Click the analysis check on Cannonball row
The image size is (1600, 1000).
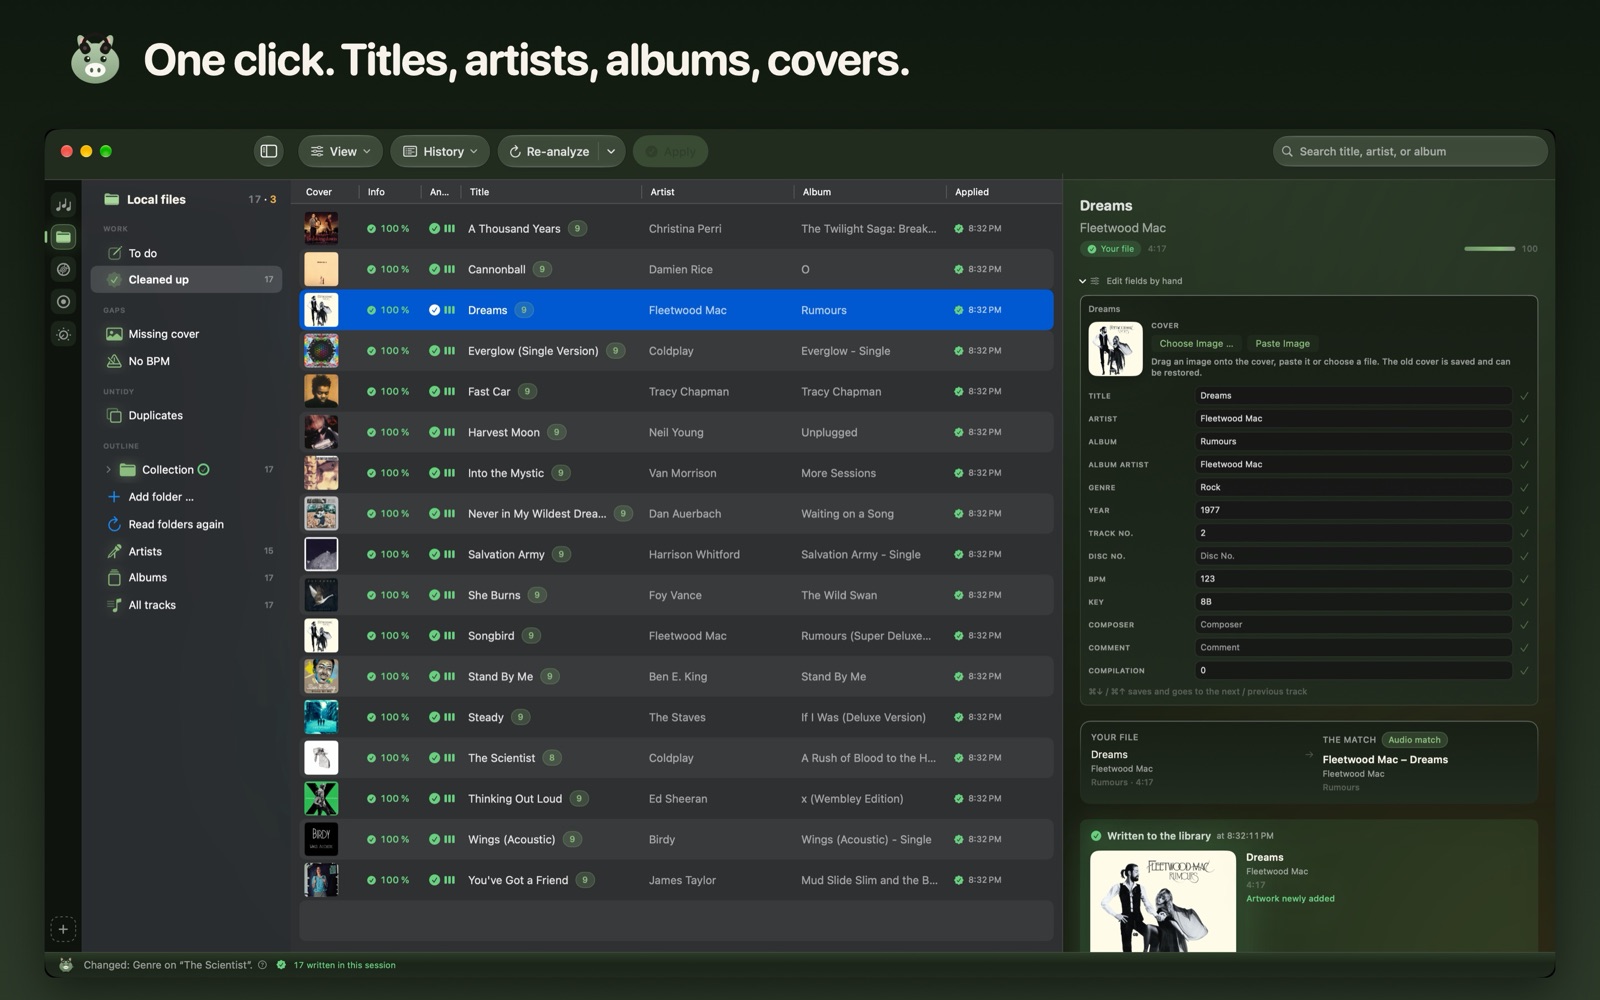point(435,269)
